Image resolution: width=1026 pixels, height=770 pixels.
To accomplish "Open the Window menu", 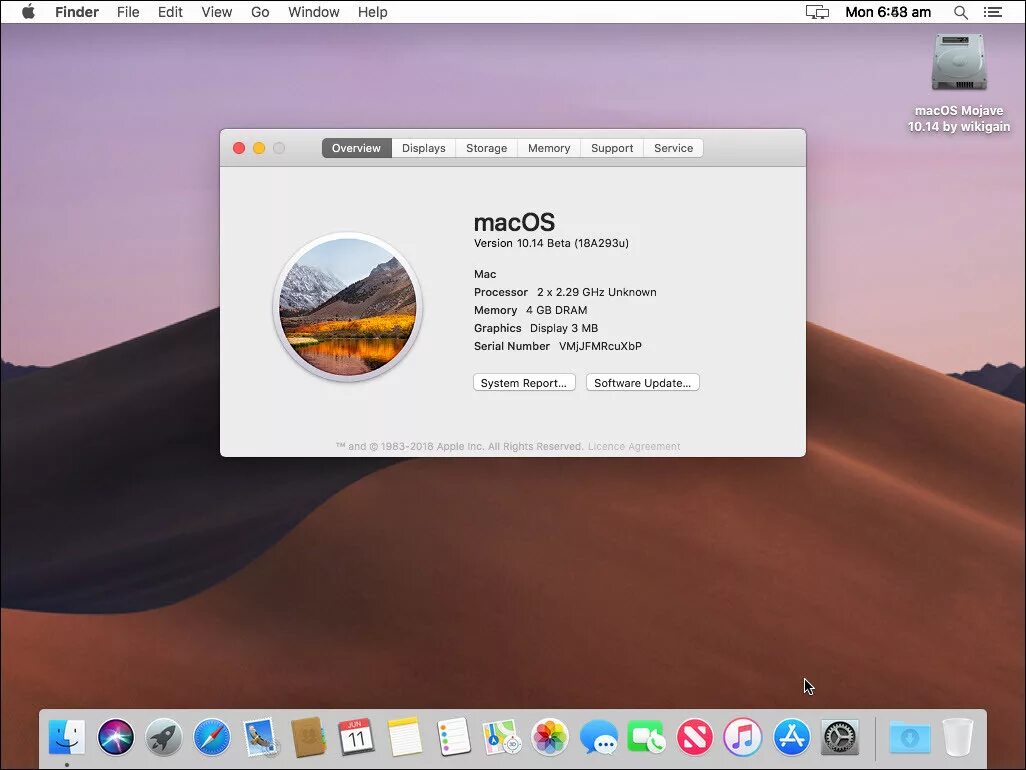I will [313, 12].
